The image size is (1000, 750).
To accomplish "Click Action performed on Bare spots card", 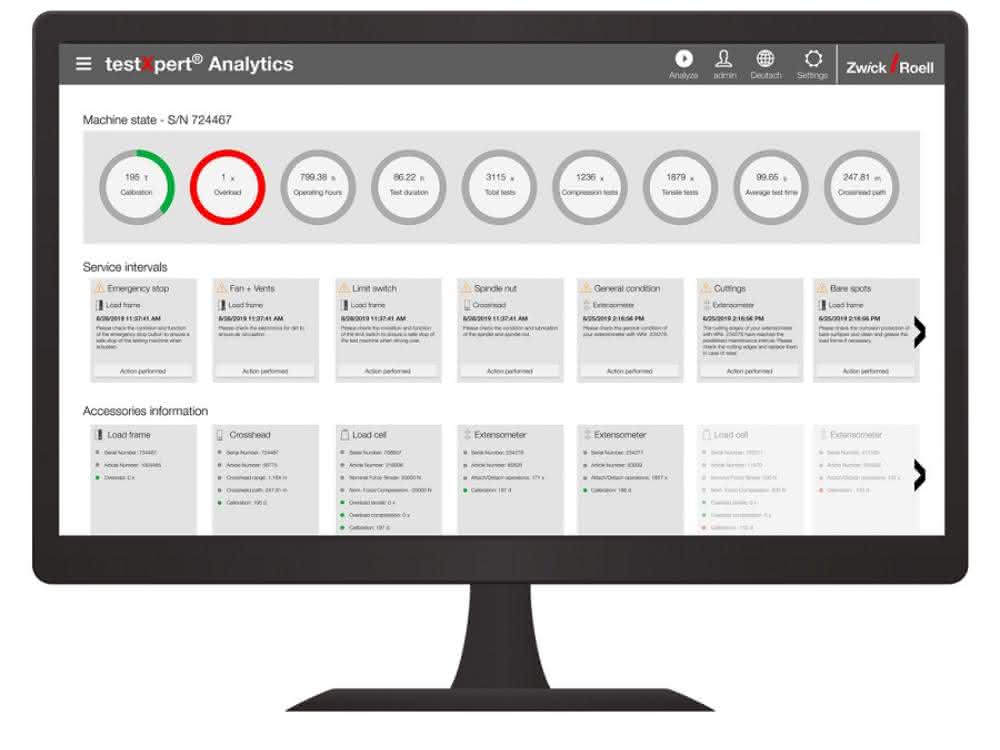I will pos(865,371).
